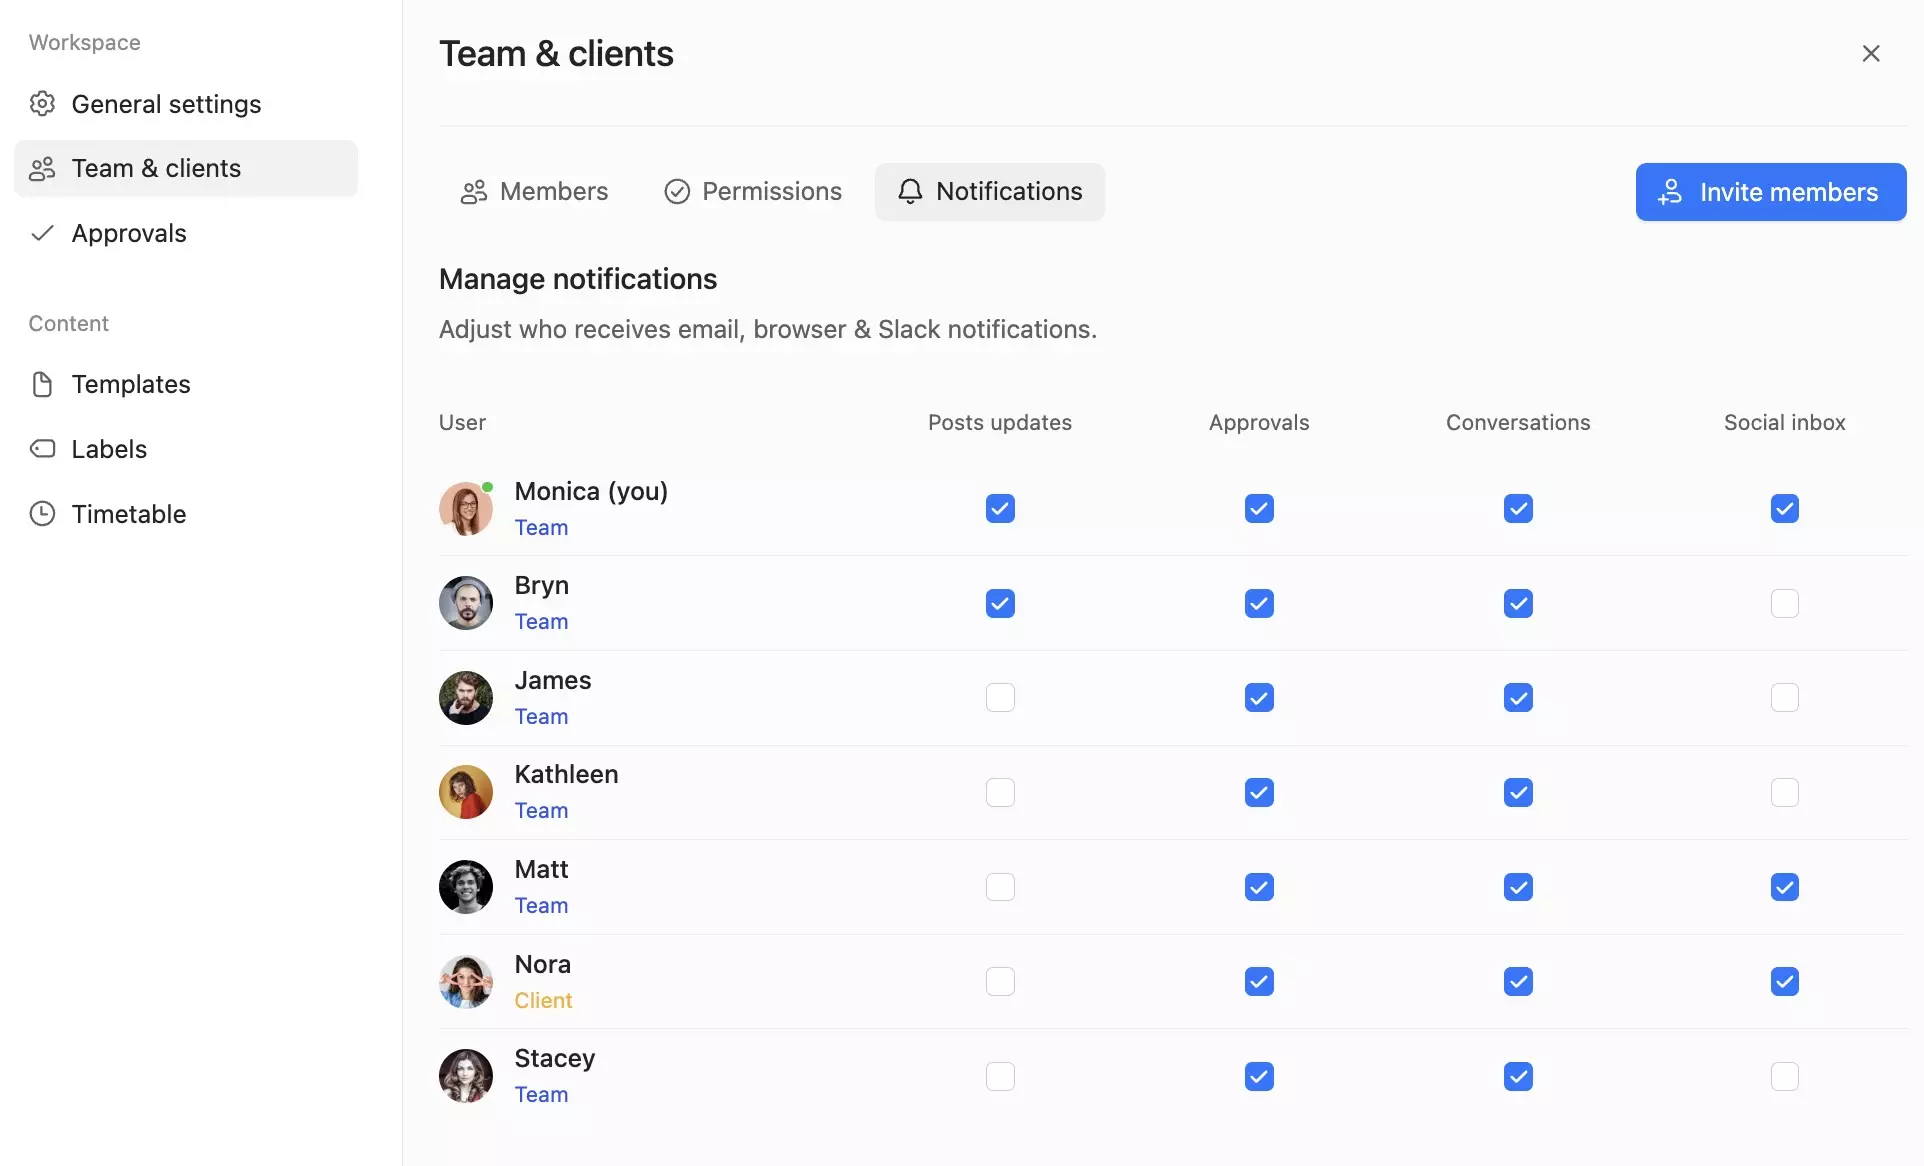
Task: Select Team & clients in the sidebar
Action: pos(186,168)
